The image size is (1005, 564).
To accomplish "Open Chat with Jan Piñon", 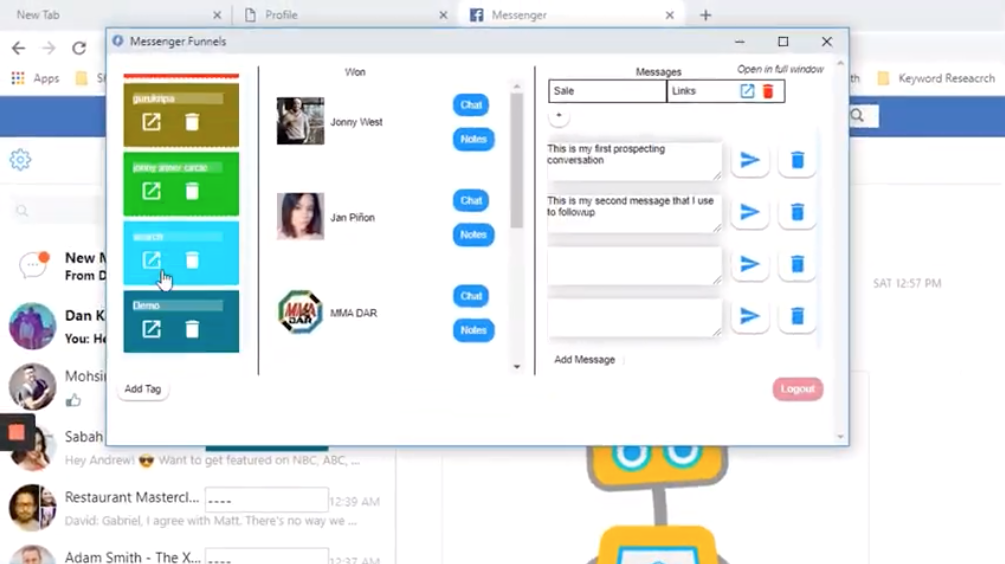I will [x=470, y=201].
